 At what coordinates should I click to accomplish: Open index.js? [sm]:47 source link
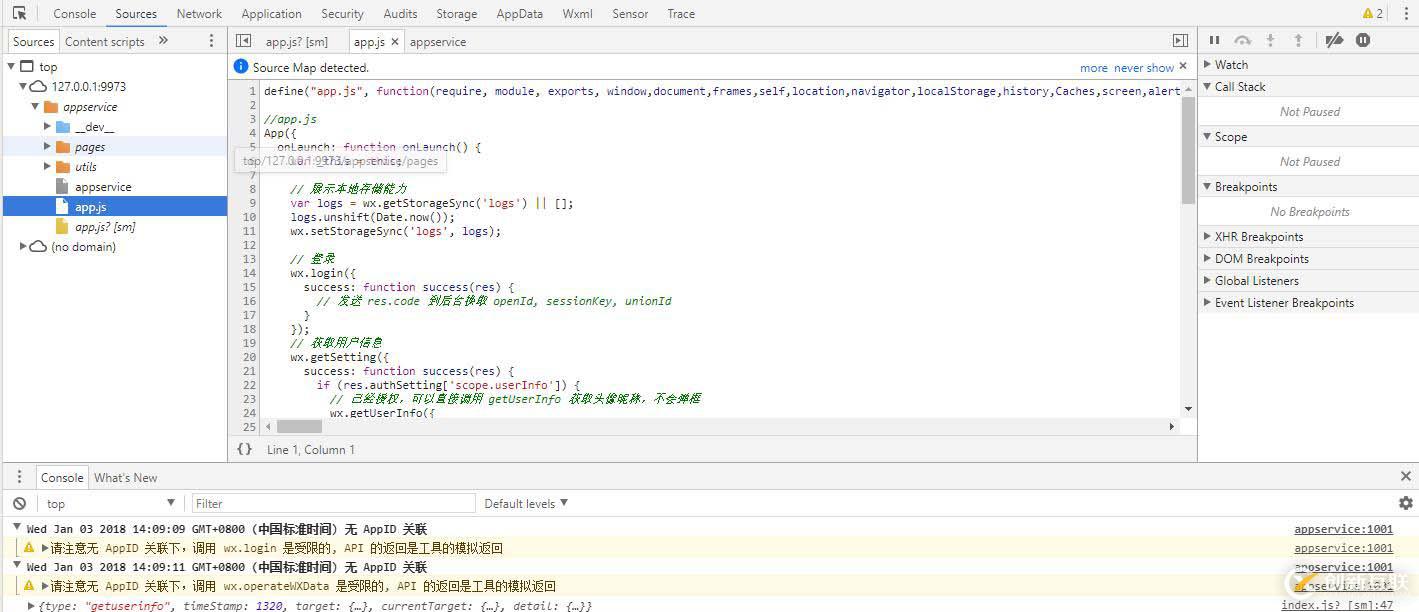pyautogui.click(x=1337, y=606)
